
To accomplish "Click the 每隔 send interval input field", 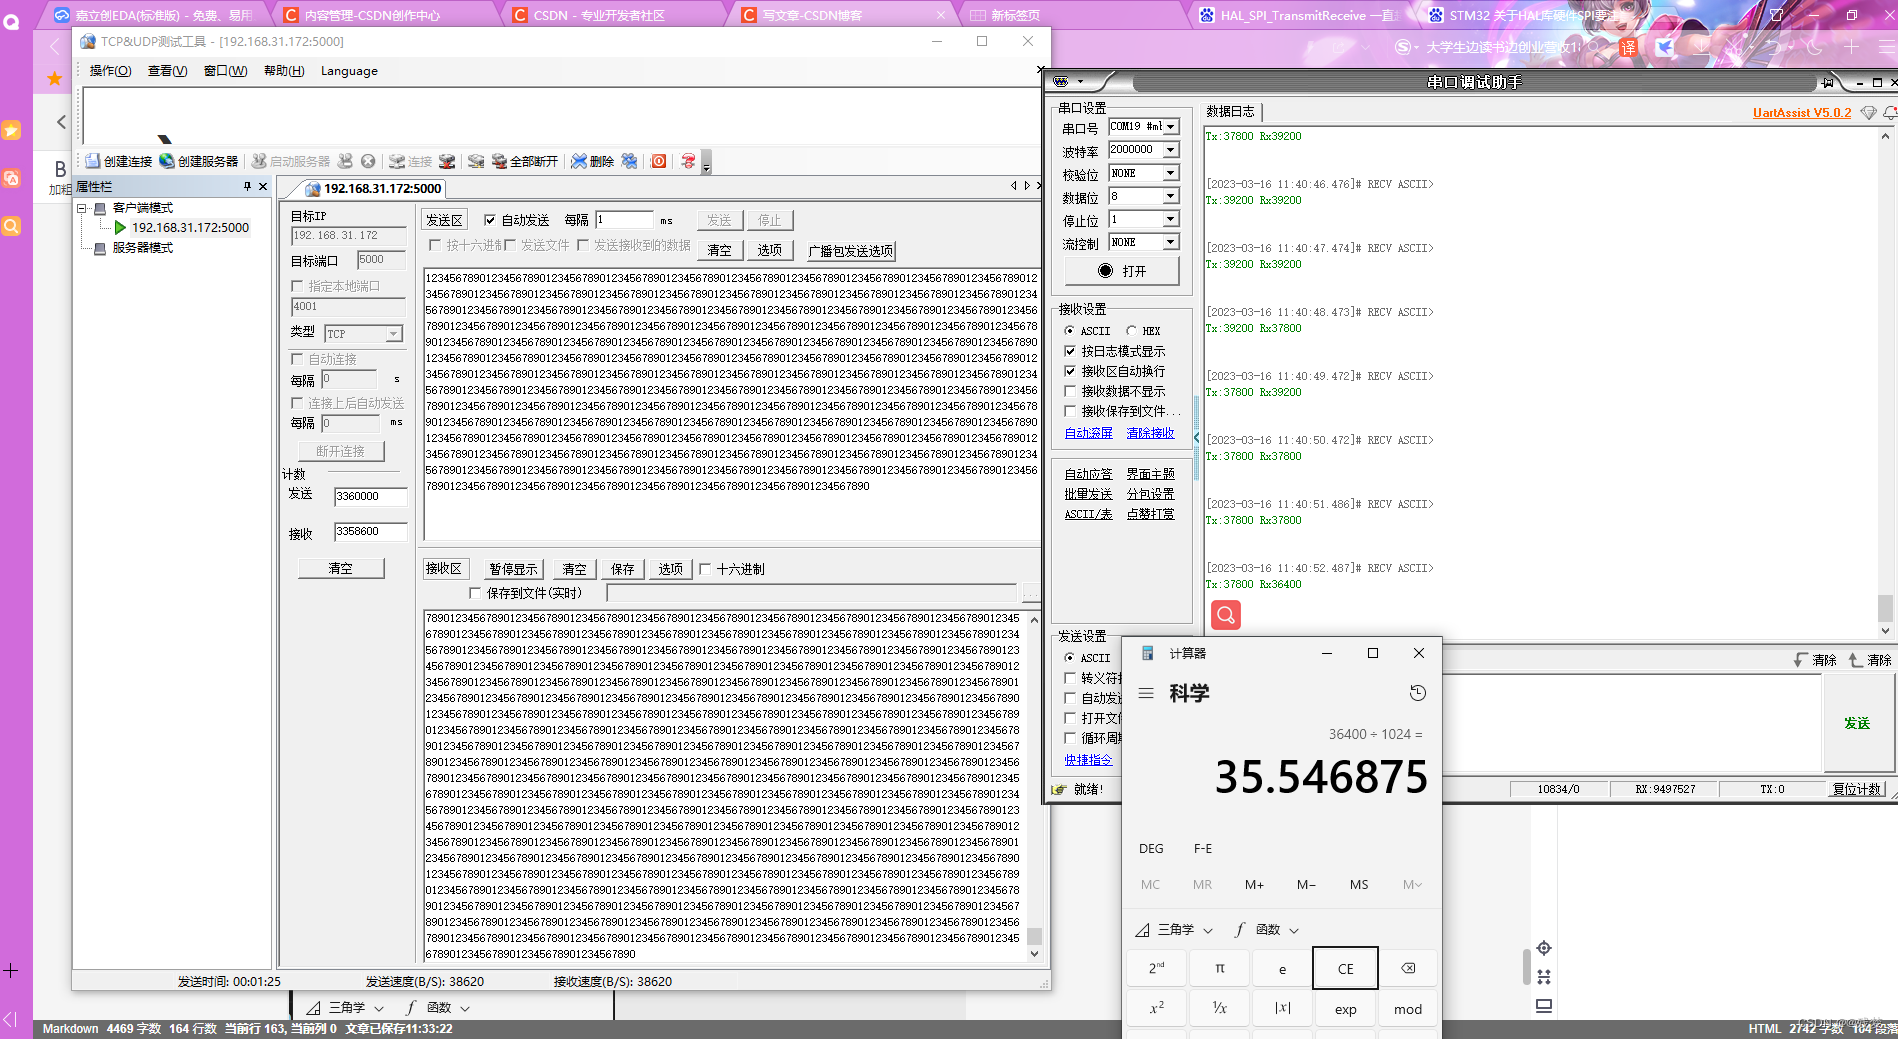I will click(x=624, y=220).
